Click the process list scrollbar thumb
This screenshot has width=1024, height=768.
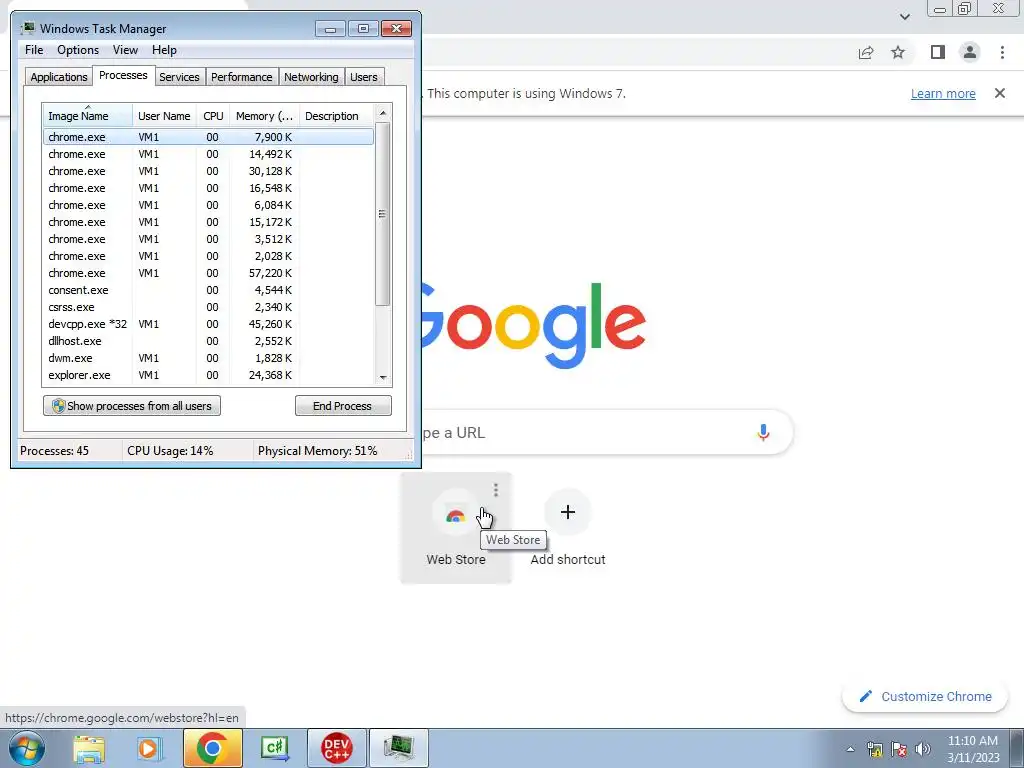point(383,214)
